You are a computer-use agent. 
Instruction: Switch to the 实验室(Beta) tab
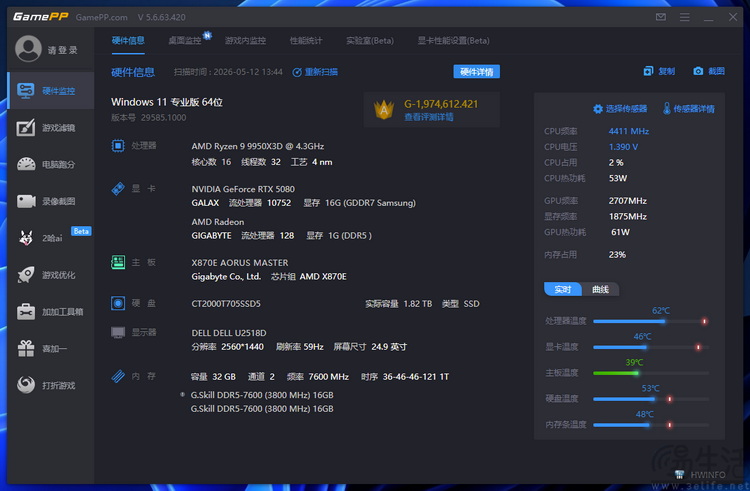coord(370,41)
